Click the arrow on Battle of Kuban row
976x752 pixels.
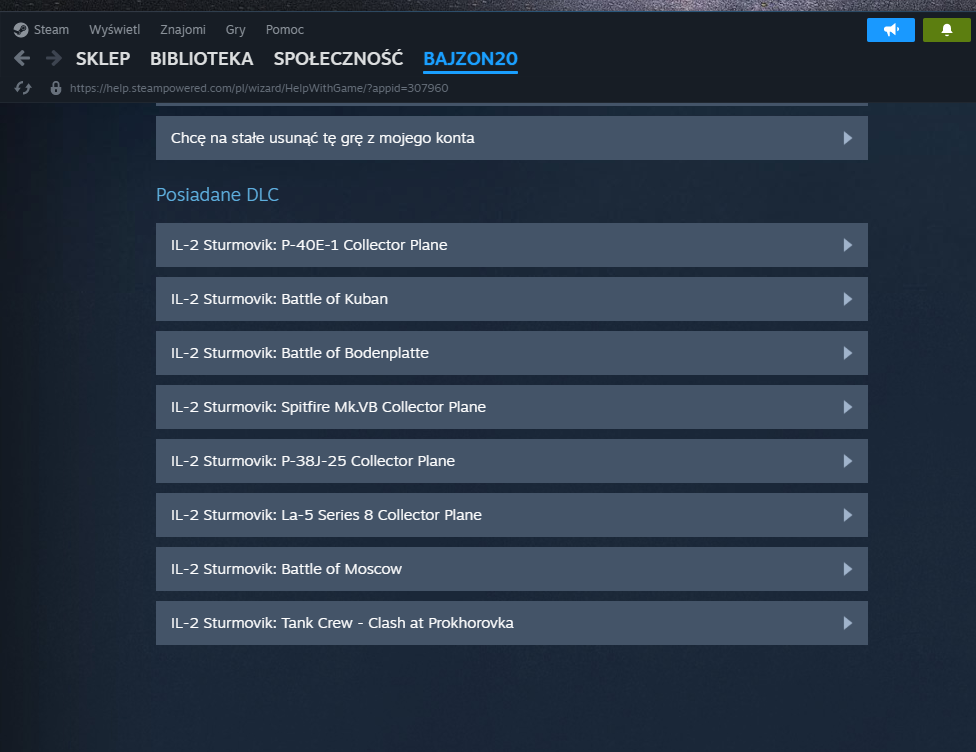point(847,299)
